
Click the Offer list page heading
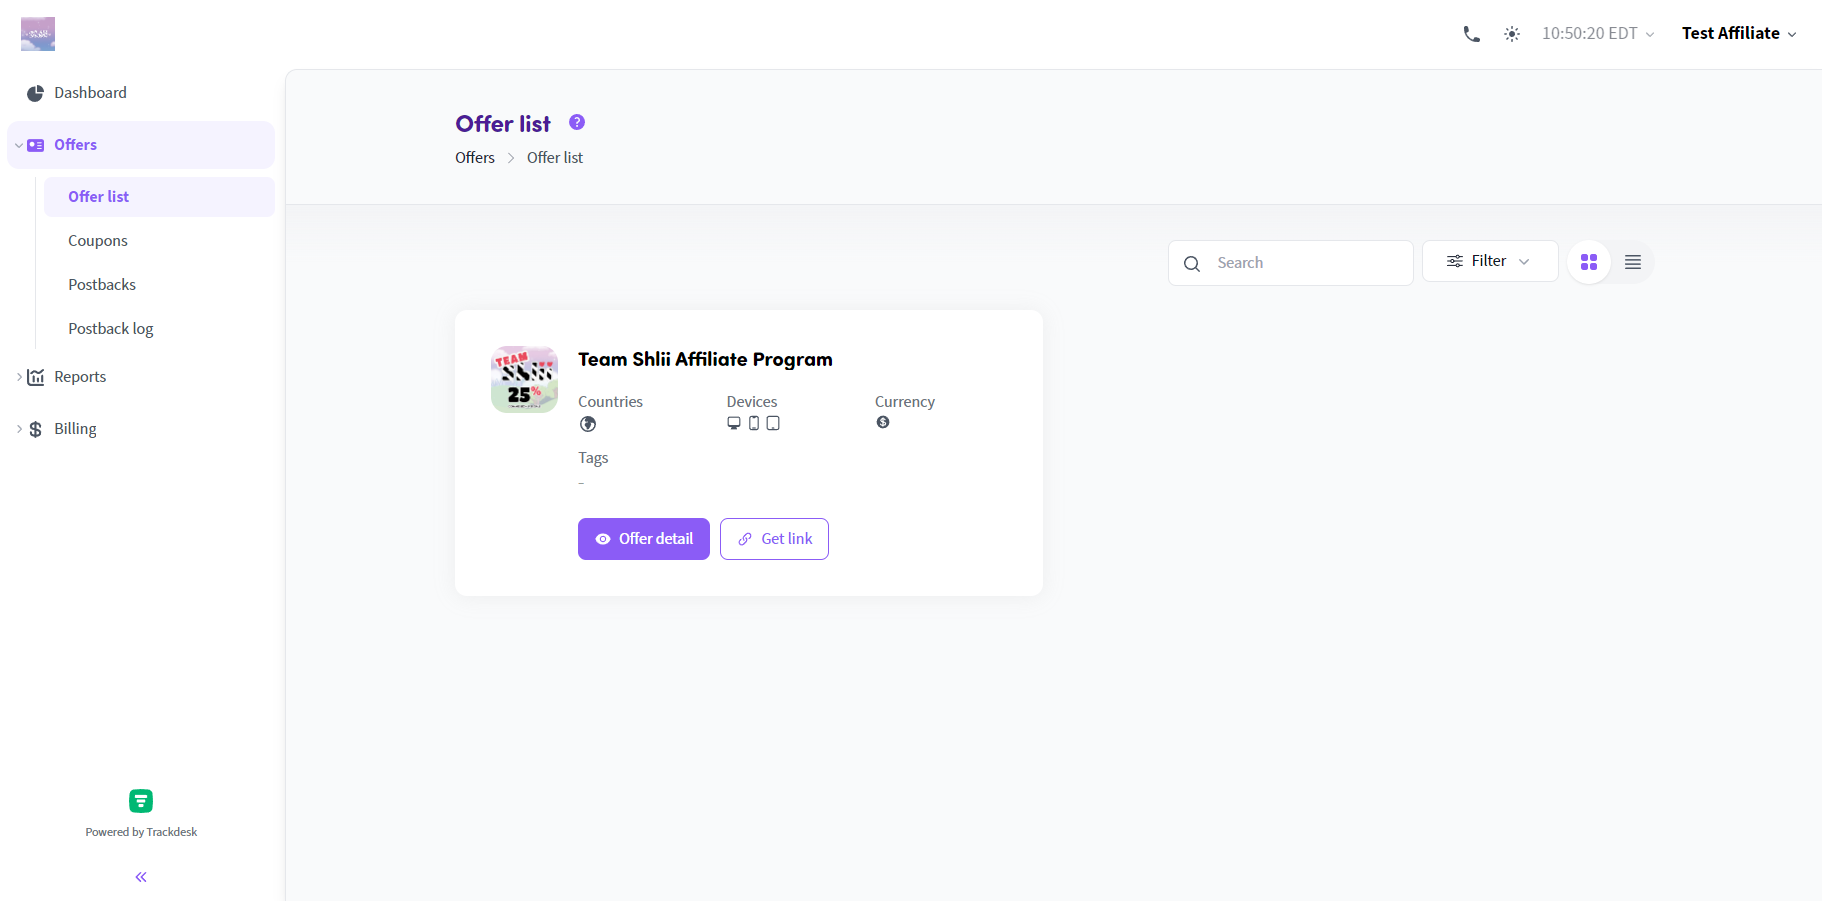click(x=503, y=124)
